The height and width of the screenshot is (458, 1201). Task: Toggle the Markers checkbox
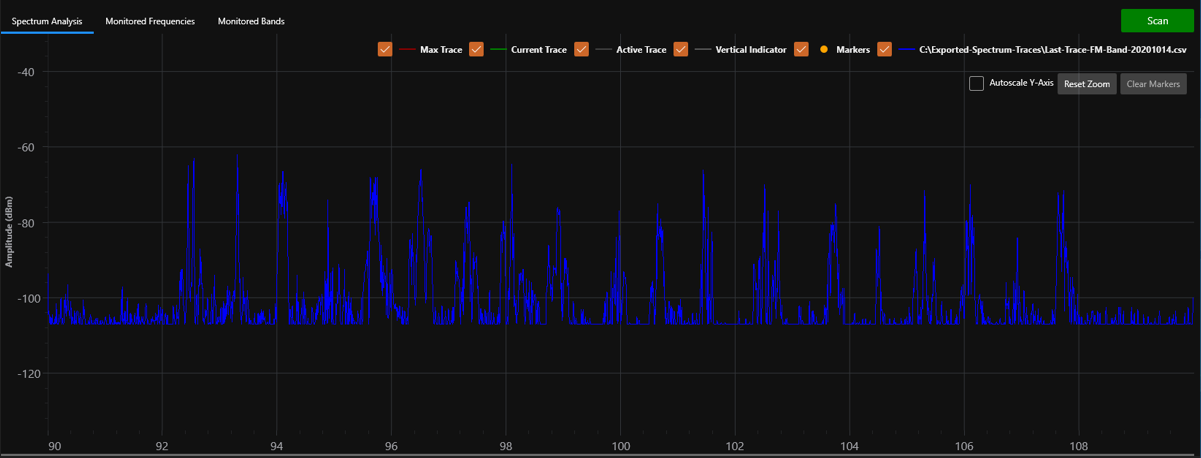801,49
